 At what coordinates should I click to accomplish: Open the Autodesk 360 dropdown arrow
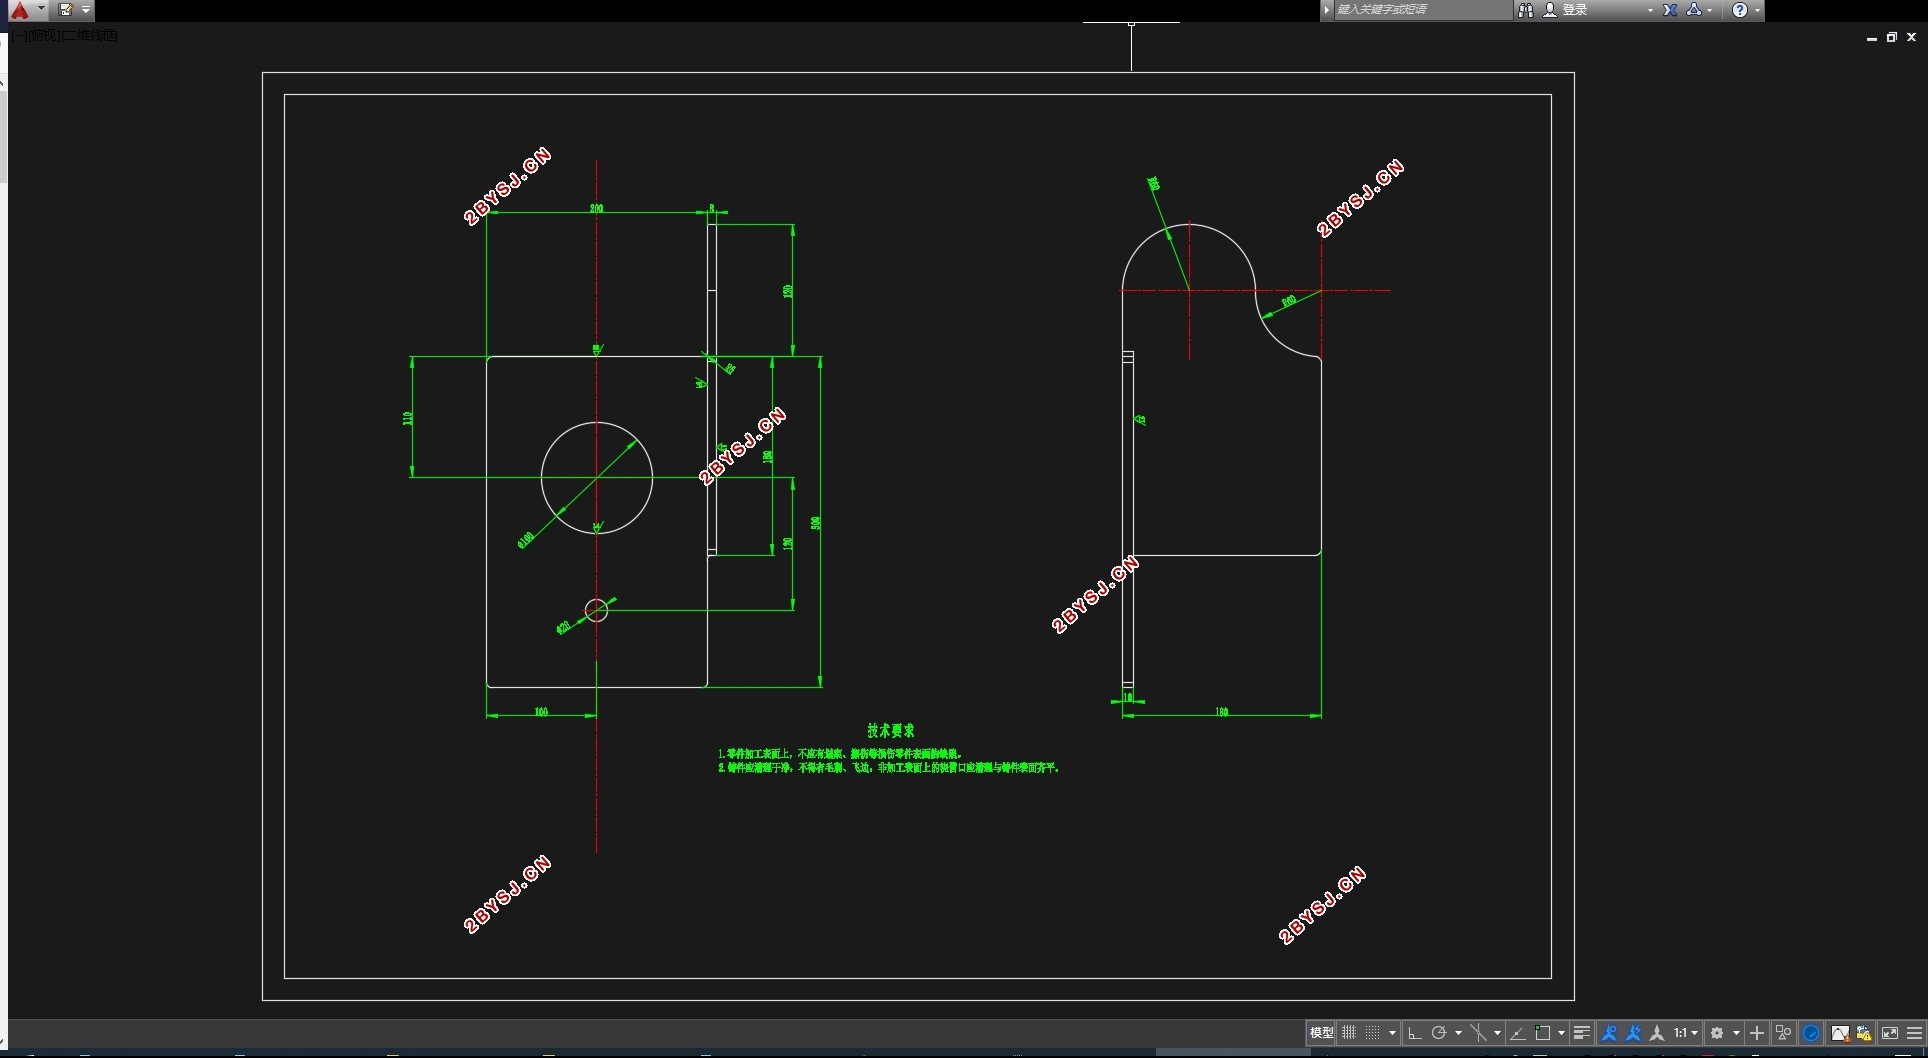point(1710,10)
